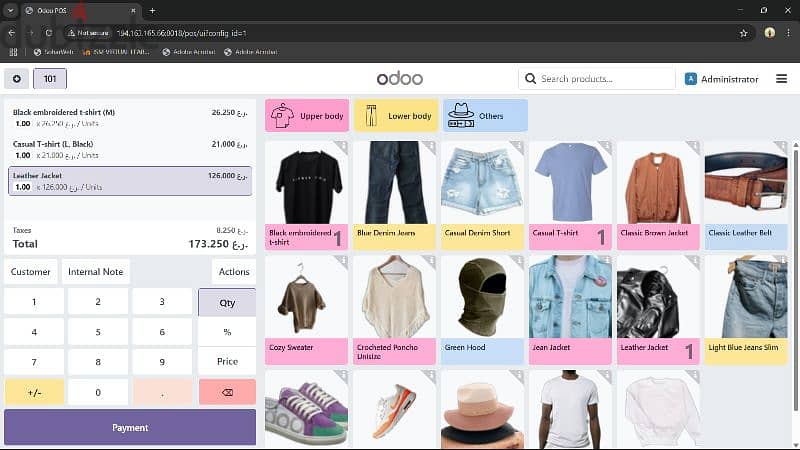This screenshot has width=800, height=450.
Task: Toggle the Qty numpad mode
Action: (x=227, y=303)
